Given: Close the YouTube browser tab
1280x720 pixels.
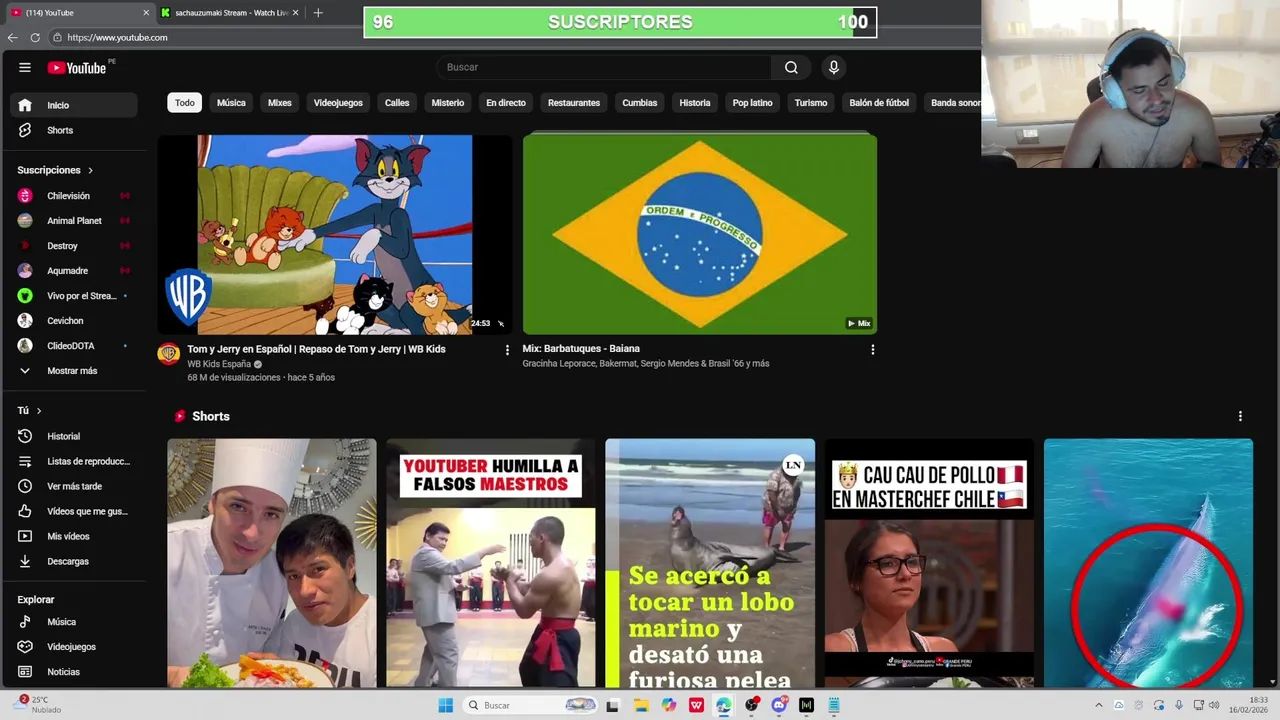Looking at the screenshot, I should point(146,13).
